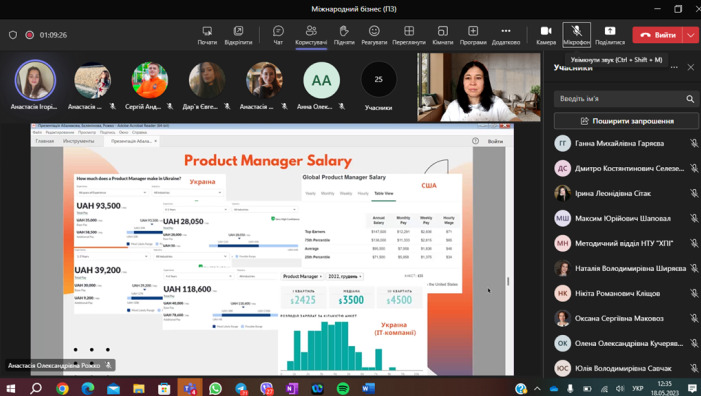Share screen with Поділитися icon
This screenshot has width=701, height=396.
coord(610,35)
